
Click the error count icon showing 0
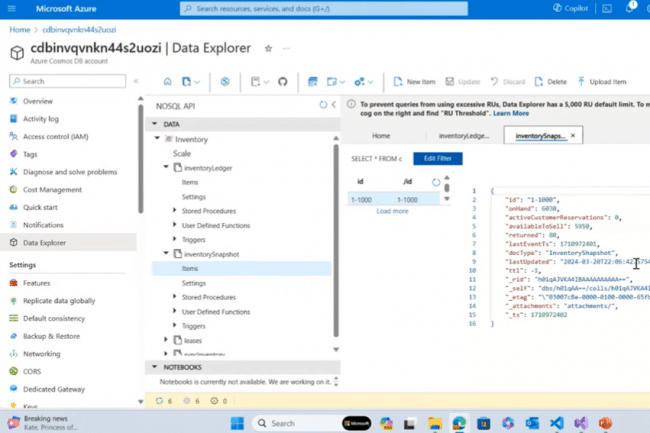tap(214, 401)
